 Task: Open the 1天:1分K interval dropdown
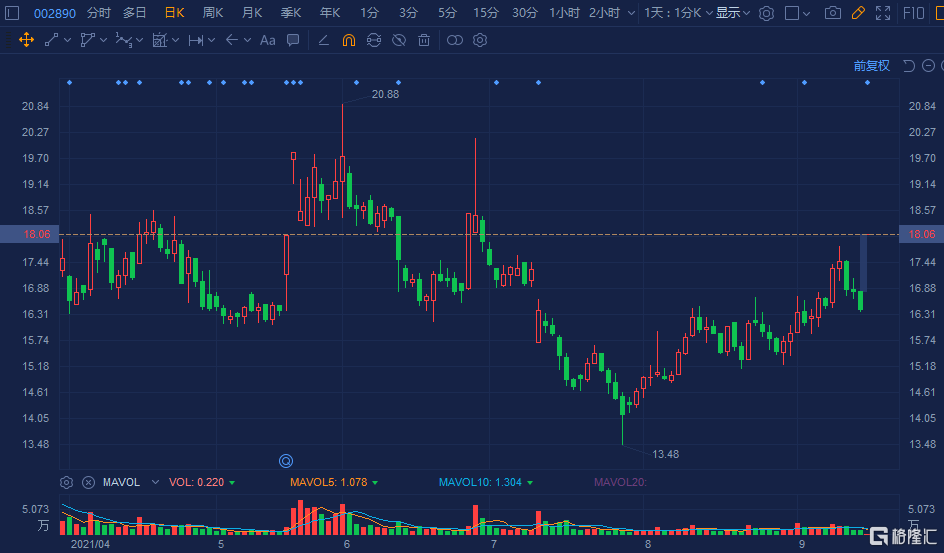679,13
